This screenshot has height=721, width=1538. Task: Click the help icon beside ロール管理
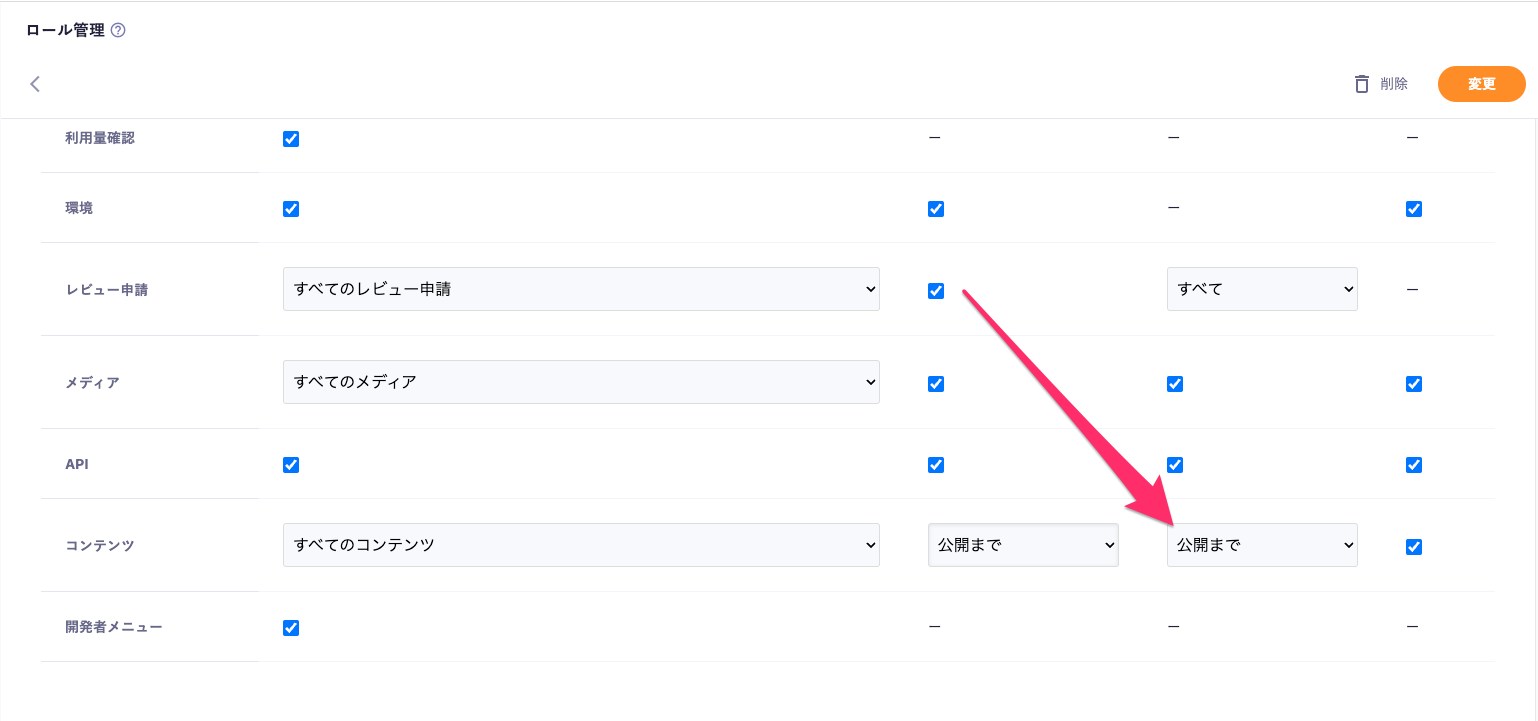pos(118,30)
